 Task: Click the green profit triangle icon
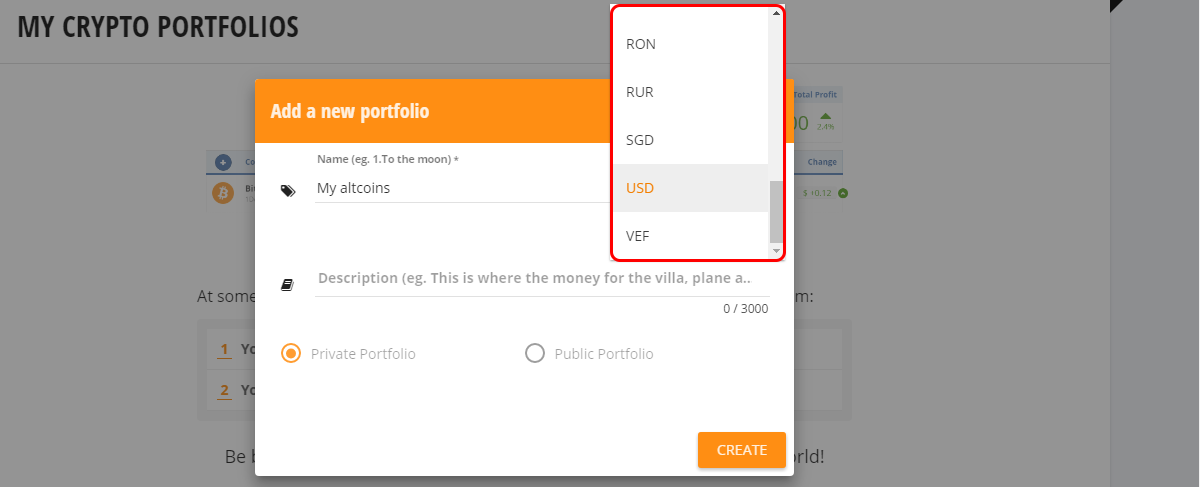826,116
